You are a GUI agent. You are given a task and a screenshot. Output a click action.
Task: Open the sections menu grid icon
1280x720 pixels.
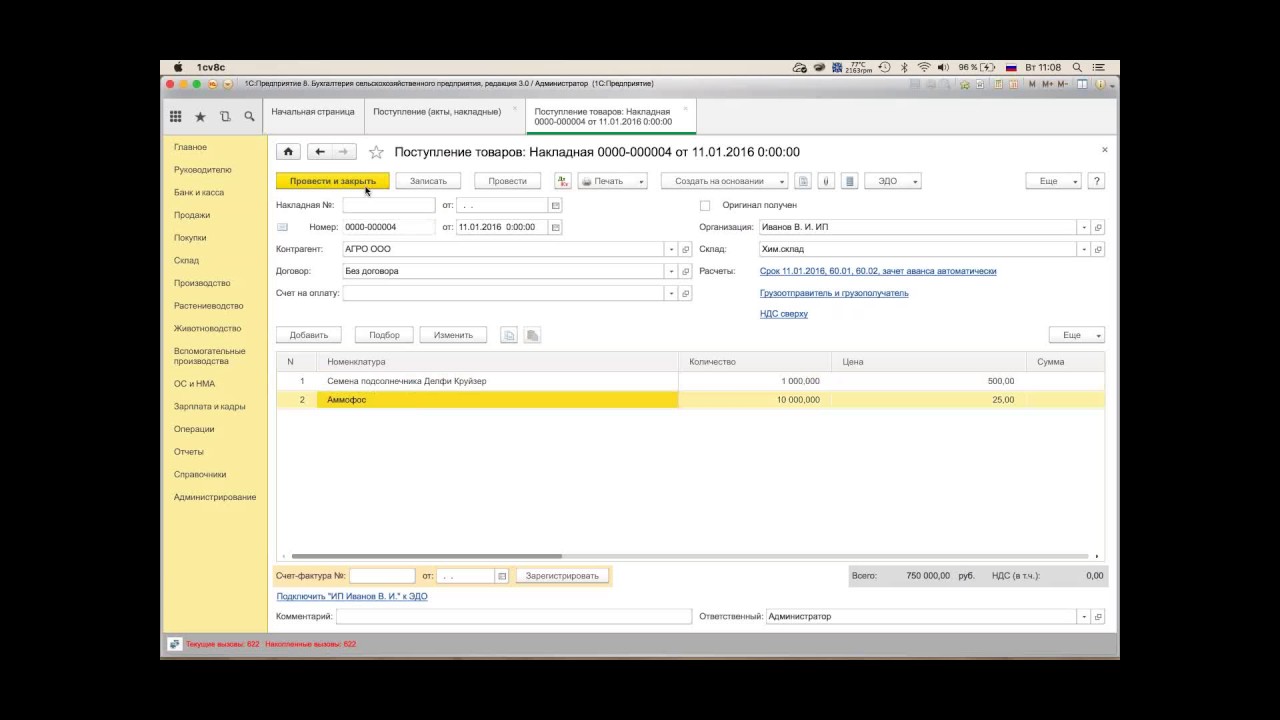click(176, 117)
